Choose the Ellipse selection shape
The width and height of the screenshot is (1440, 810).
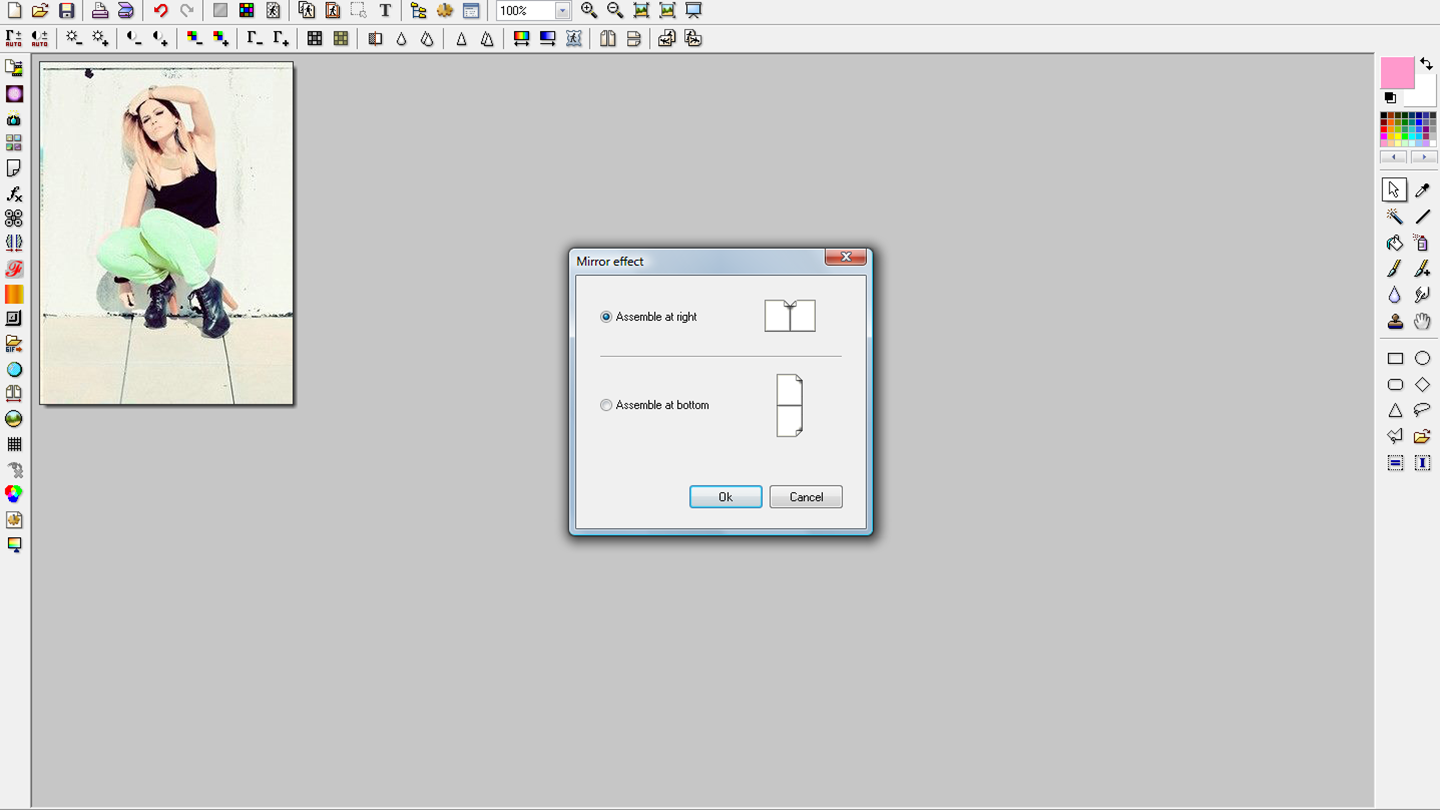pyautogui.click(x=1422, y=358)
